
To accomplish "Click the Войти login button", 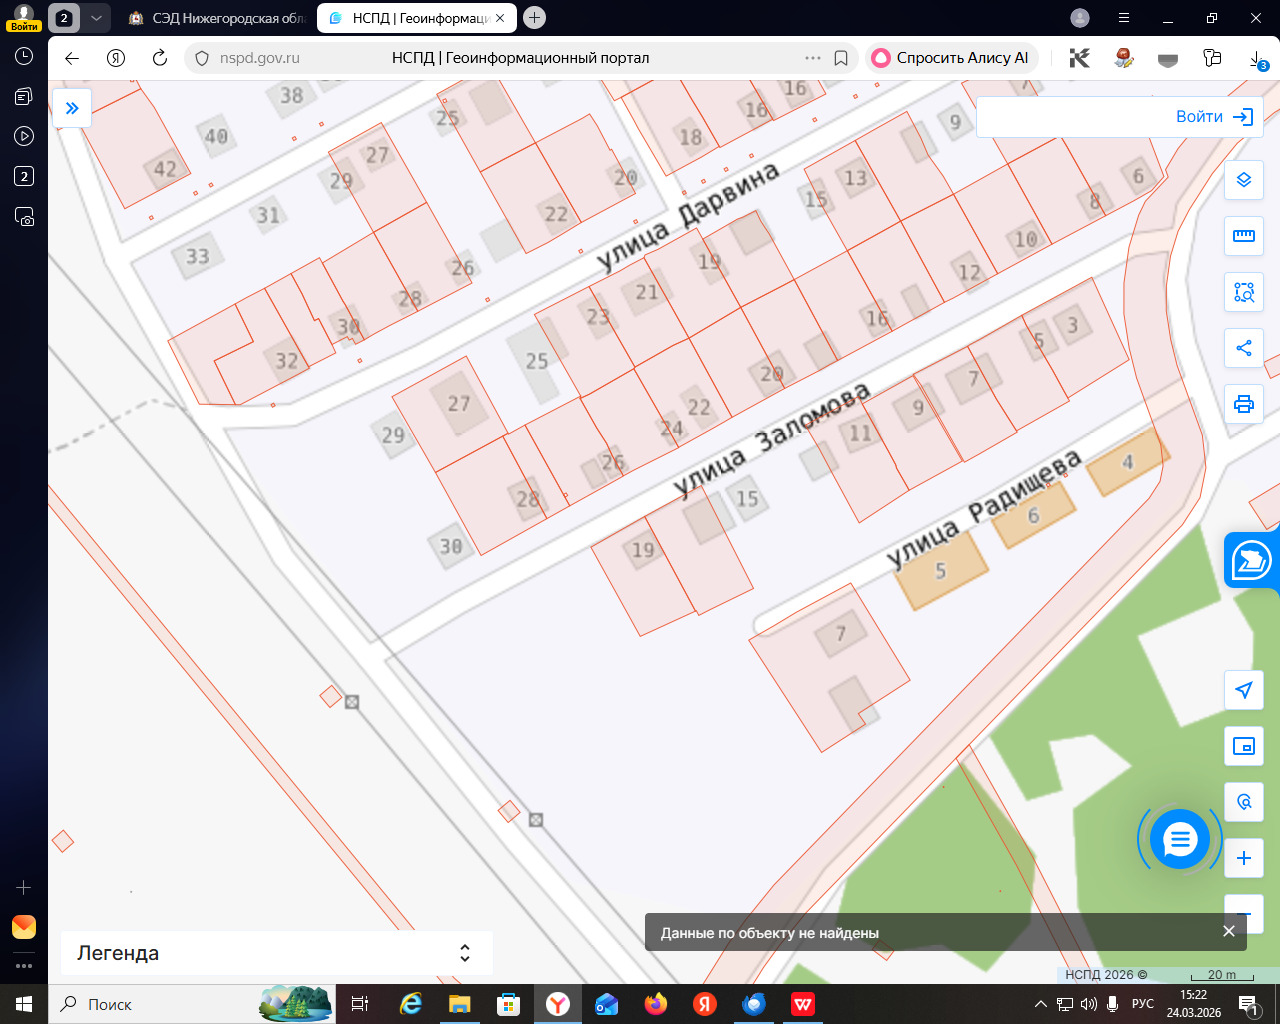I will tap(1214, 117).
